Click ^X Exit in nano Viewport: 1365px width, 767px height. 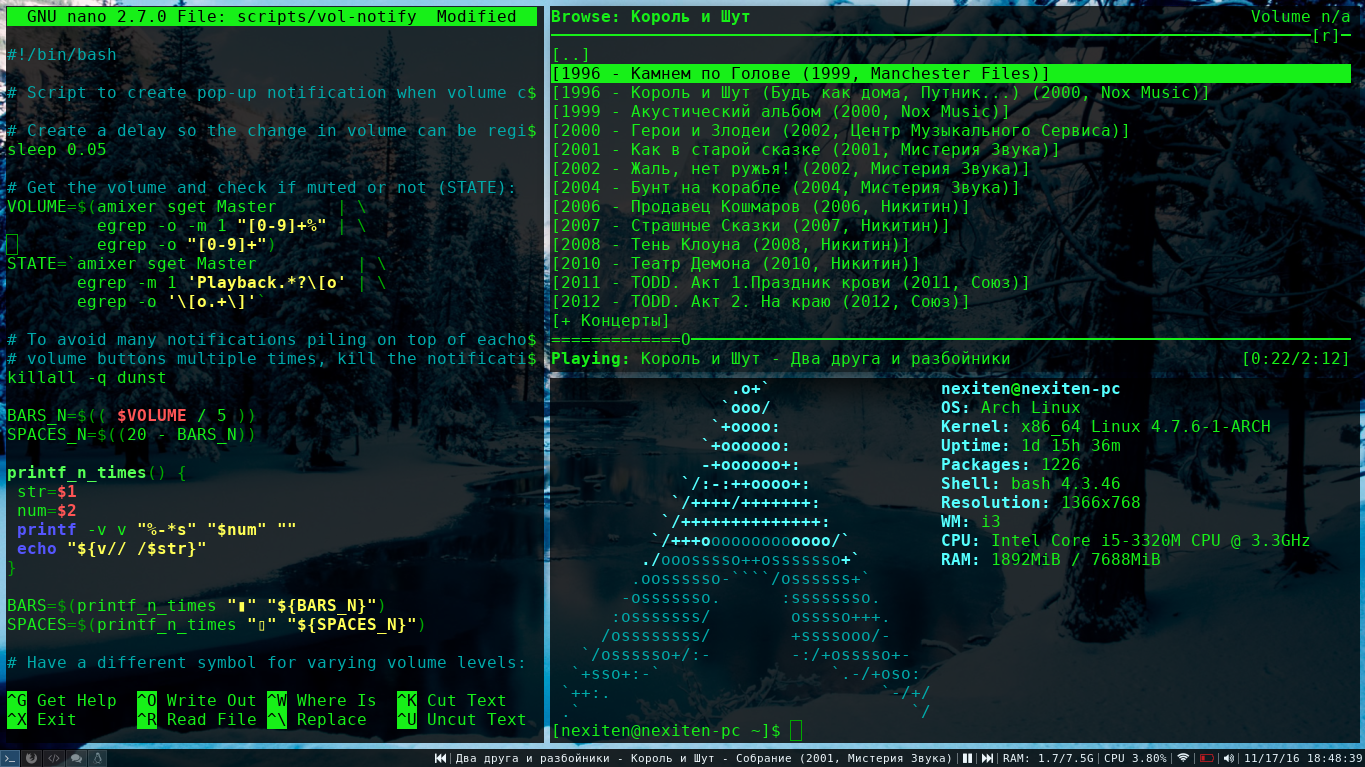click(x=42, y=720)
